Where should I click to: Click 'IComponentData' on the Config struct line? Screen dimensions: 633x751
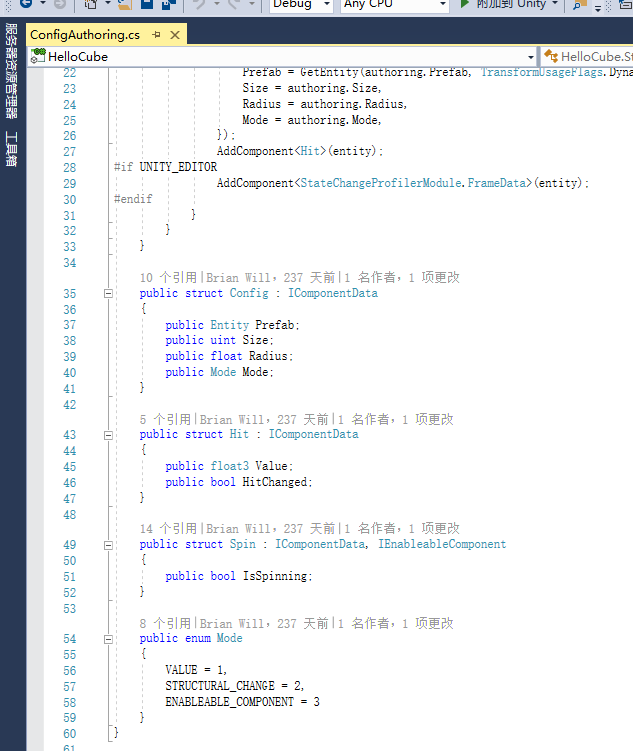[x=333, y=293]
